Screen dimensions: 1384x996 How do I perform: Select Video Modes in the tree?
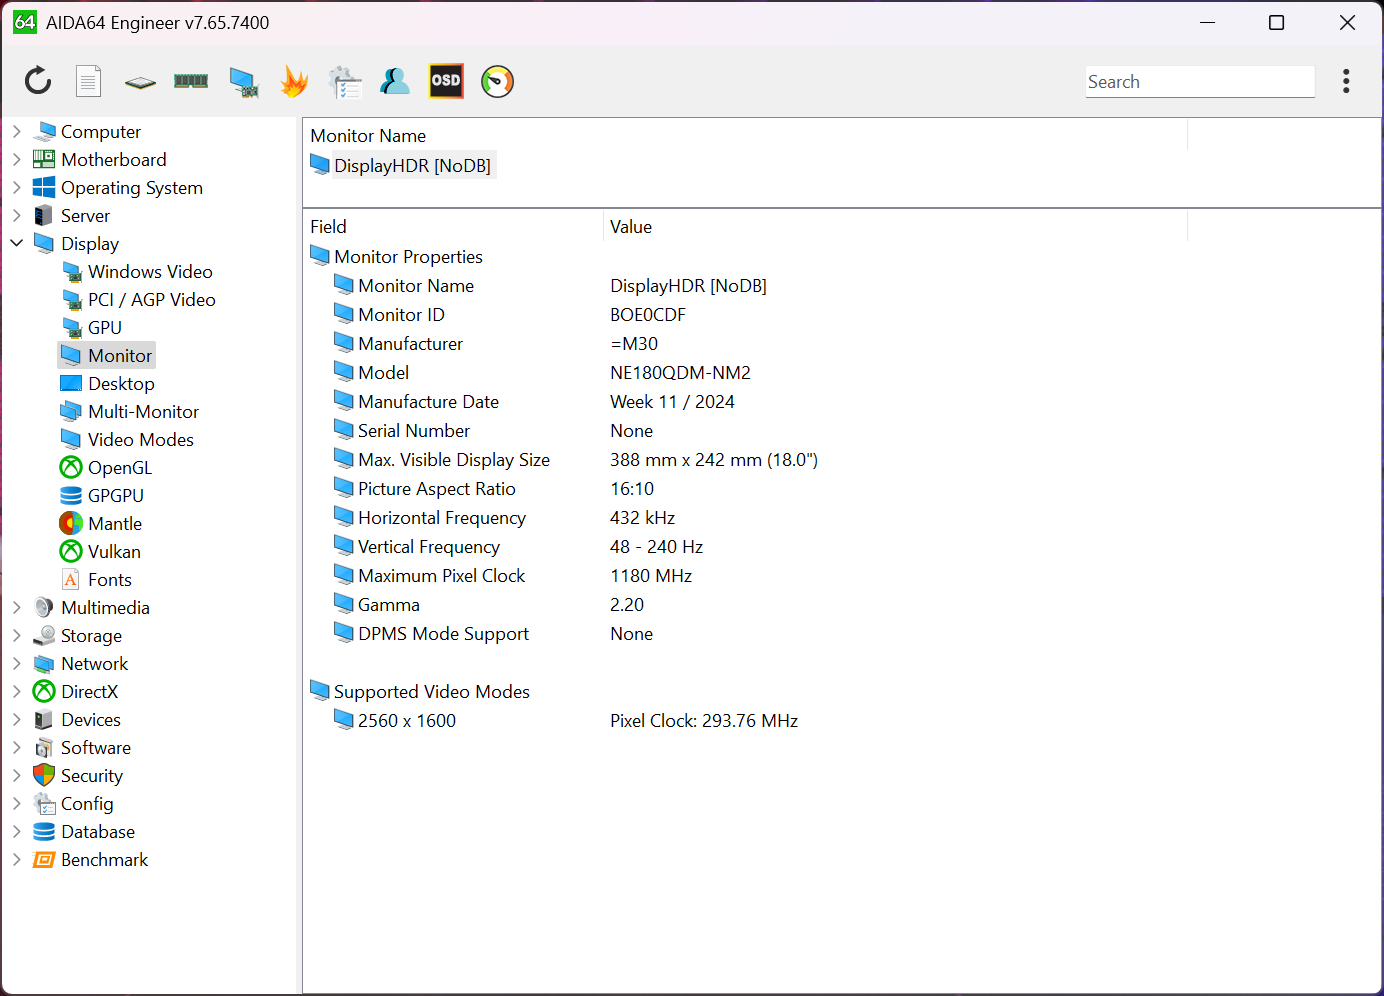click(140, 439)
